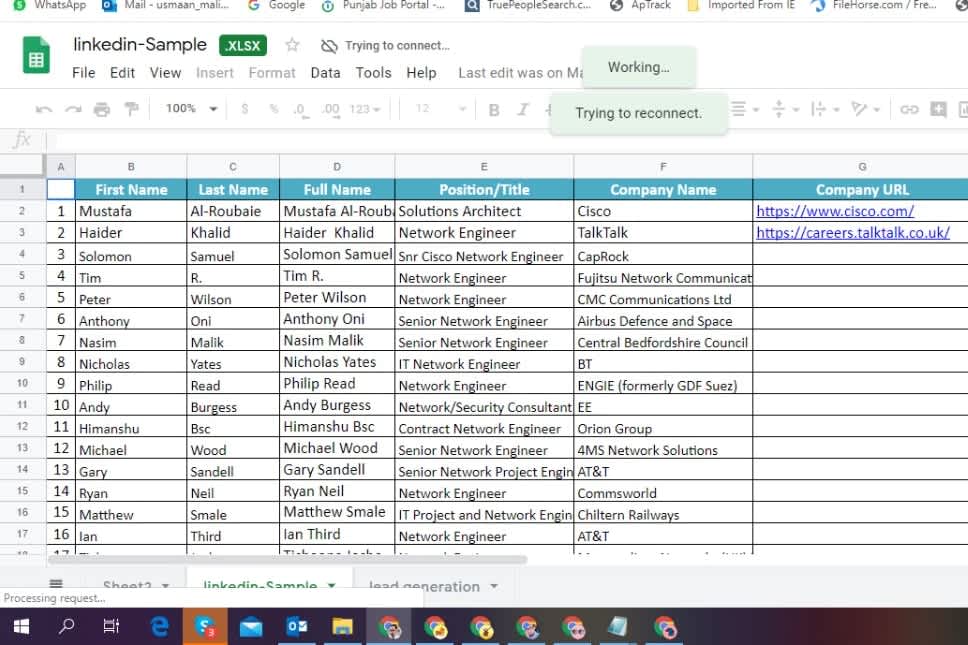Toggle Italic formatting

click(x=522, y=110)
